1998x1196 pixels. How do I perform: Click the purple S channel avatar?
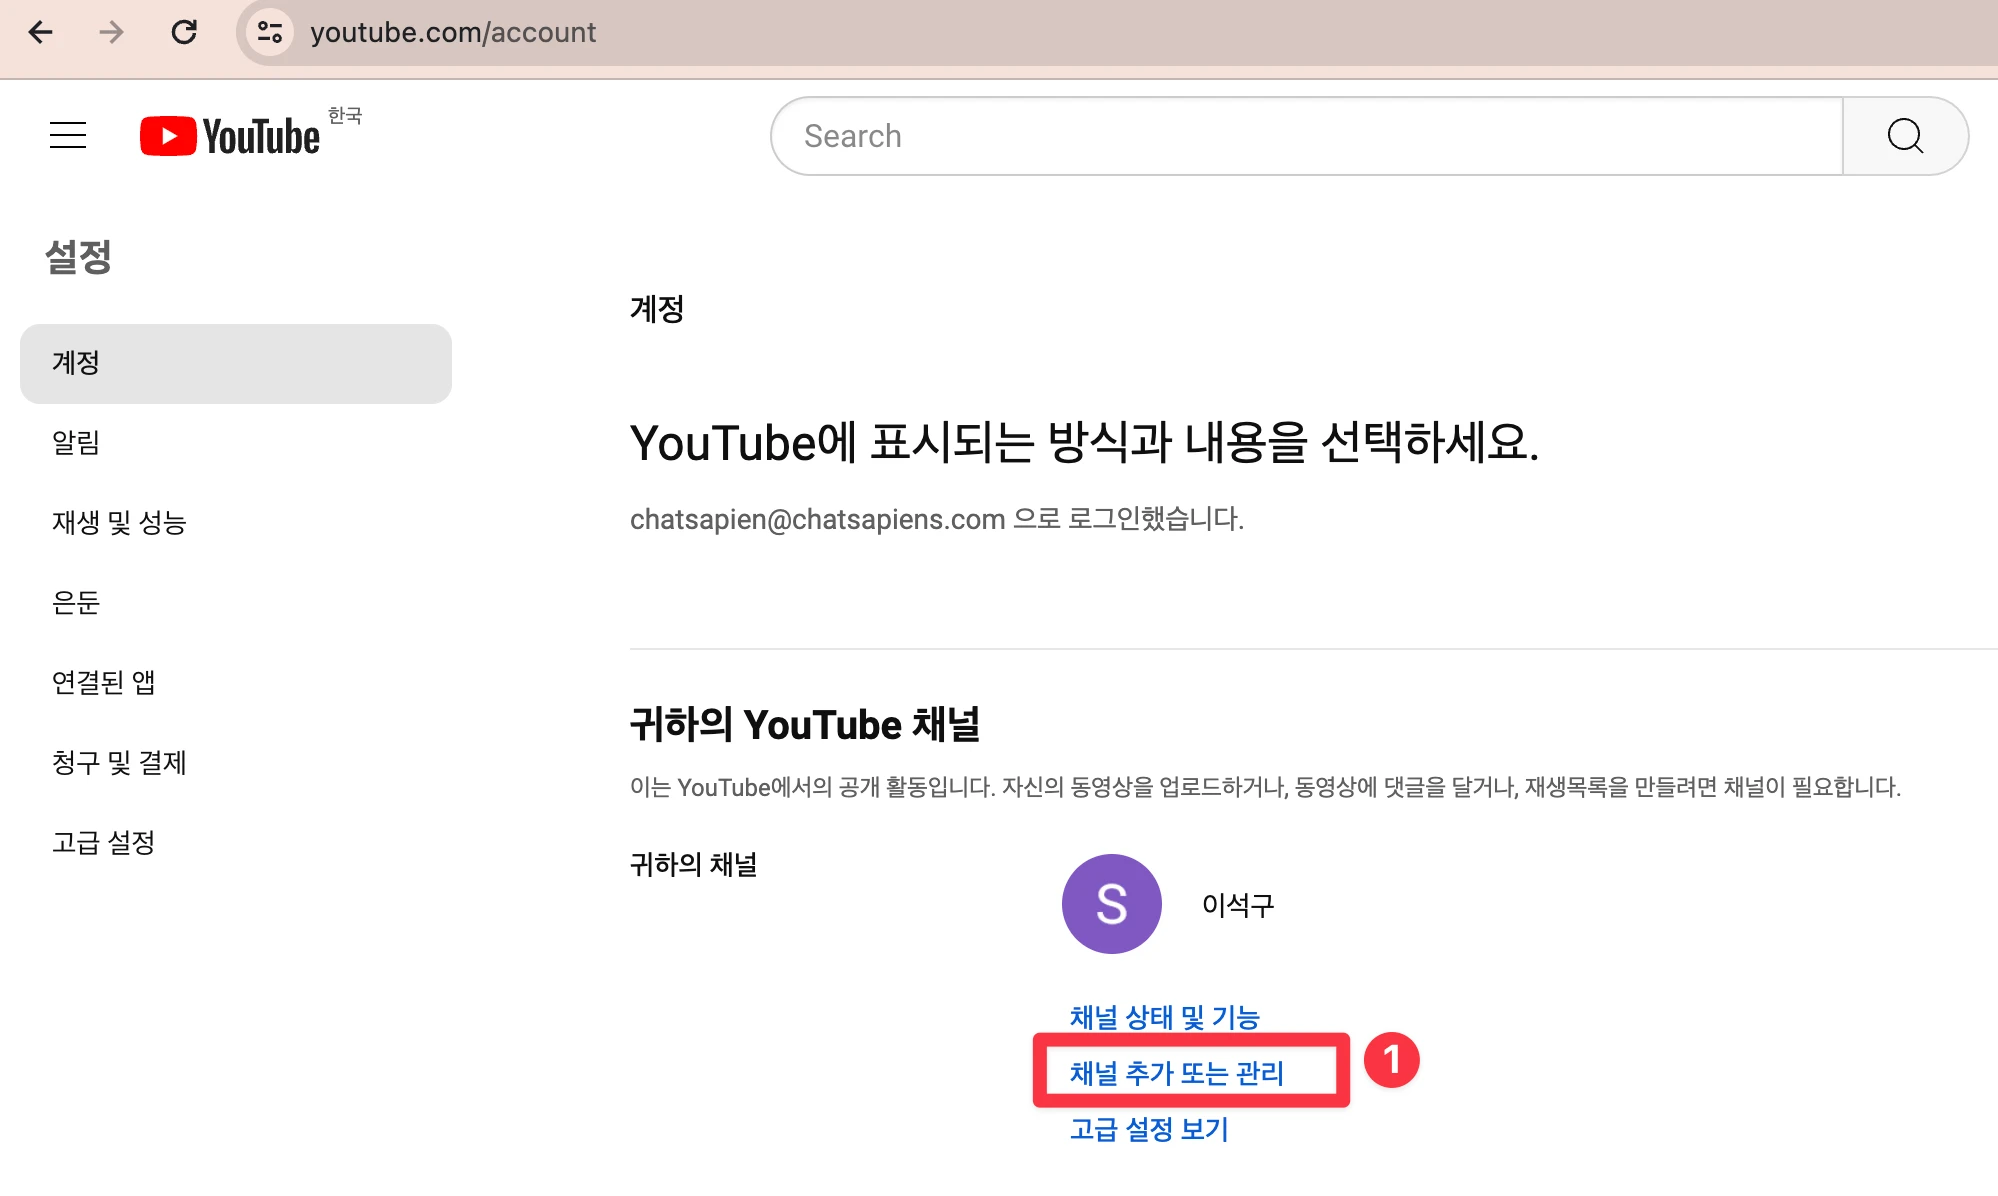(x=1111, y=904)
